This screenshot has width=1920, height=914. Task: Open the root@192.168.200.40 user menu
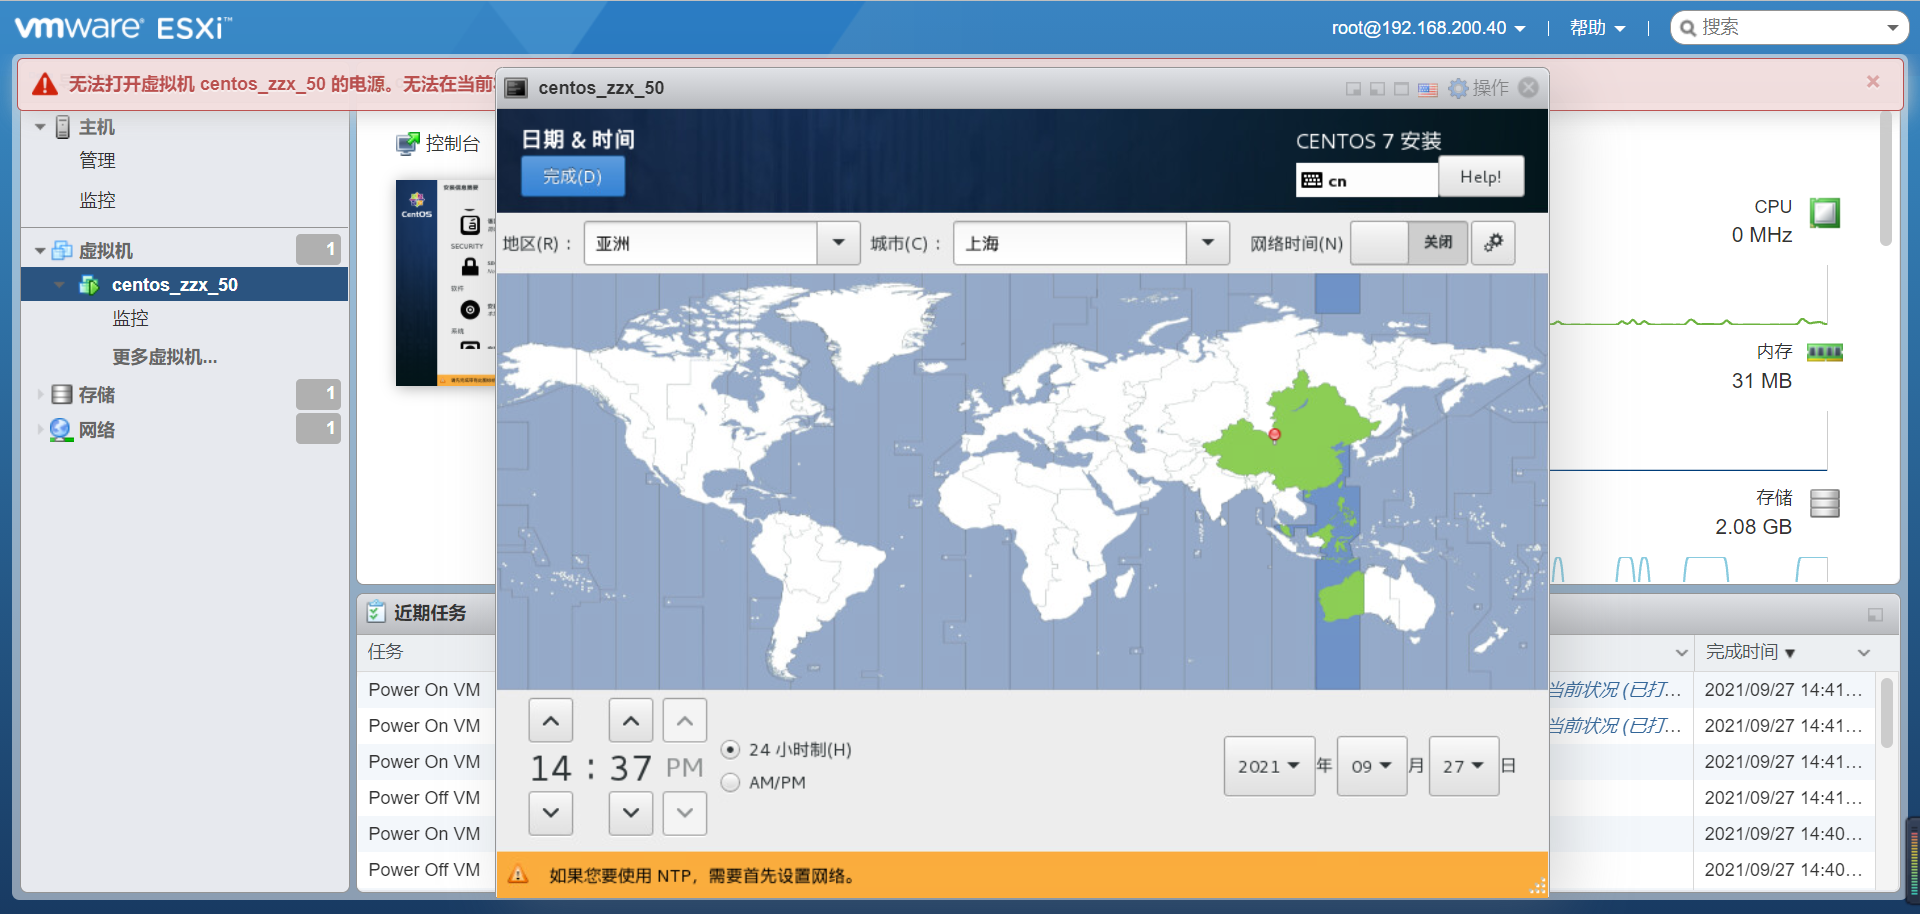(1428, 28)
